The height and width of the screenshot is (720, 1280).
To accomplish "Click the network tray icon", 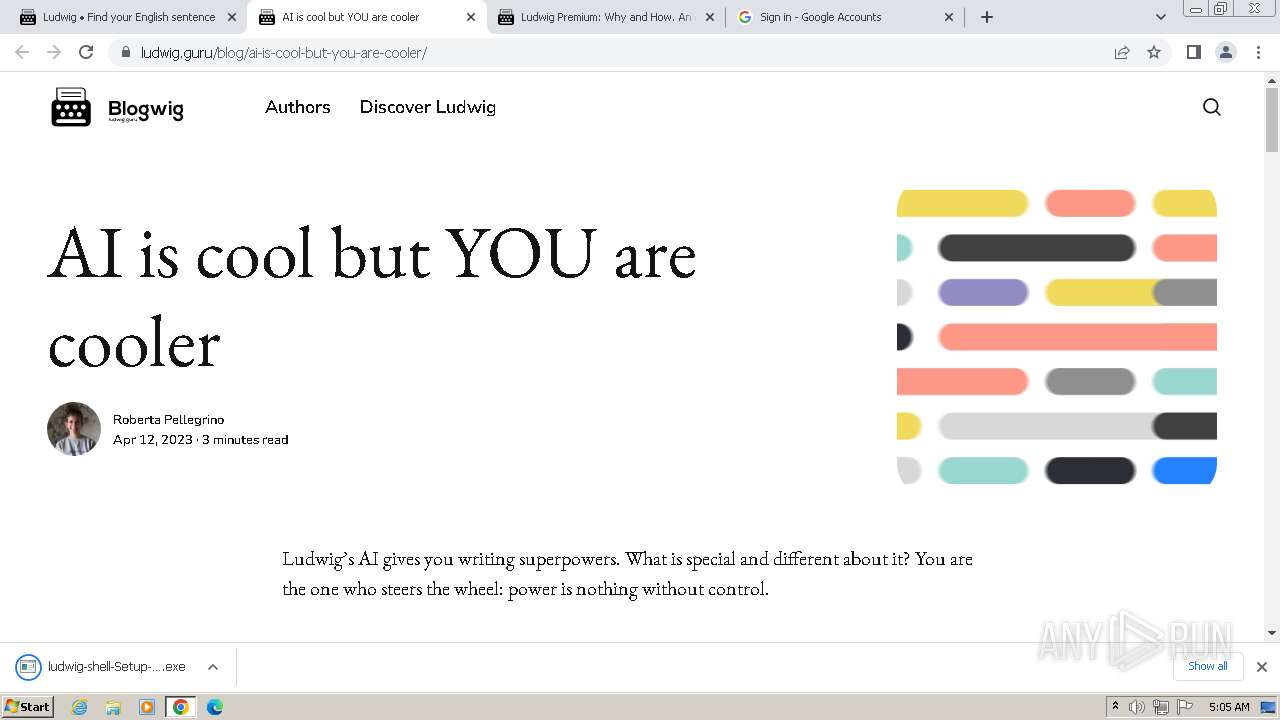I will [x=1160, y=707].
